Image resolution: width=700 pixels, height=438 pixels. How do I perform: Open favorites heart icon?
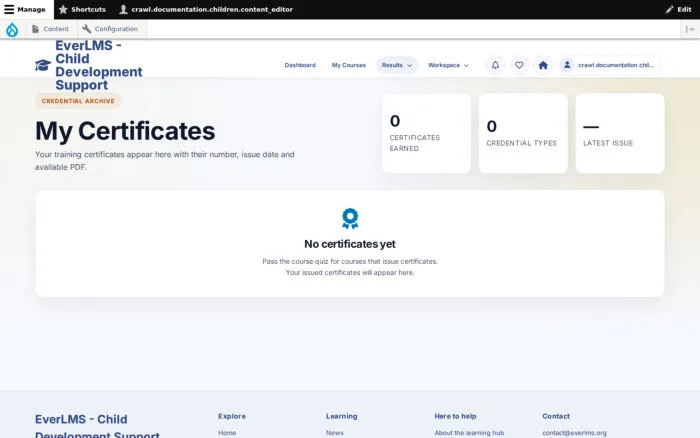(x=519, y=65)
